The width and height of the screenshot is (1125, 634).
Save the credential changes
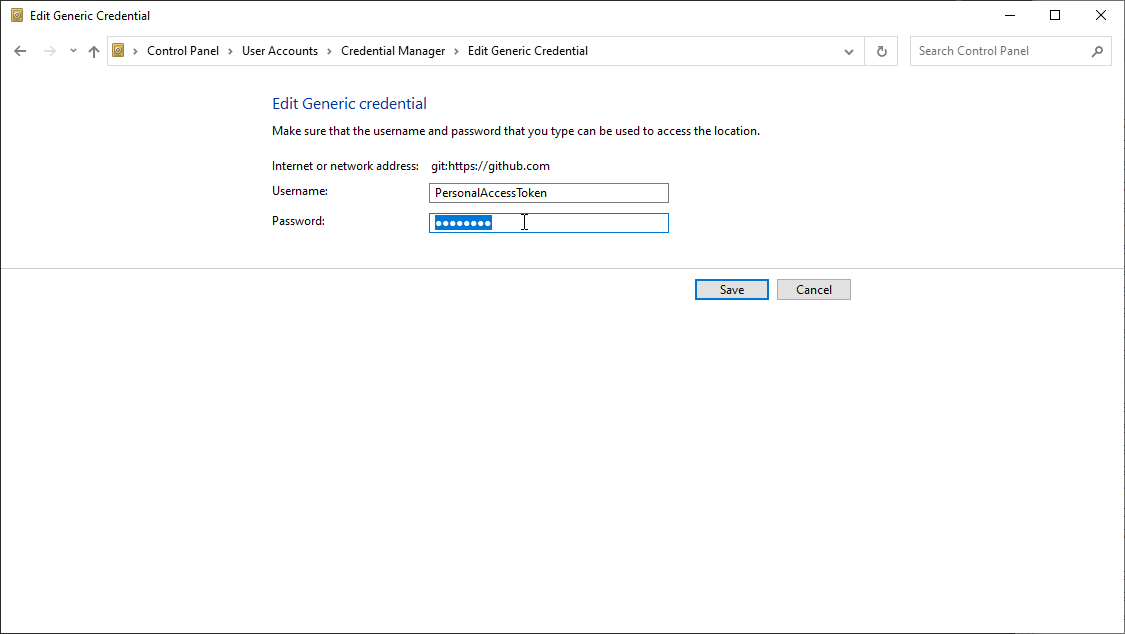[x=732, y=290]
